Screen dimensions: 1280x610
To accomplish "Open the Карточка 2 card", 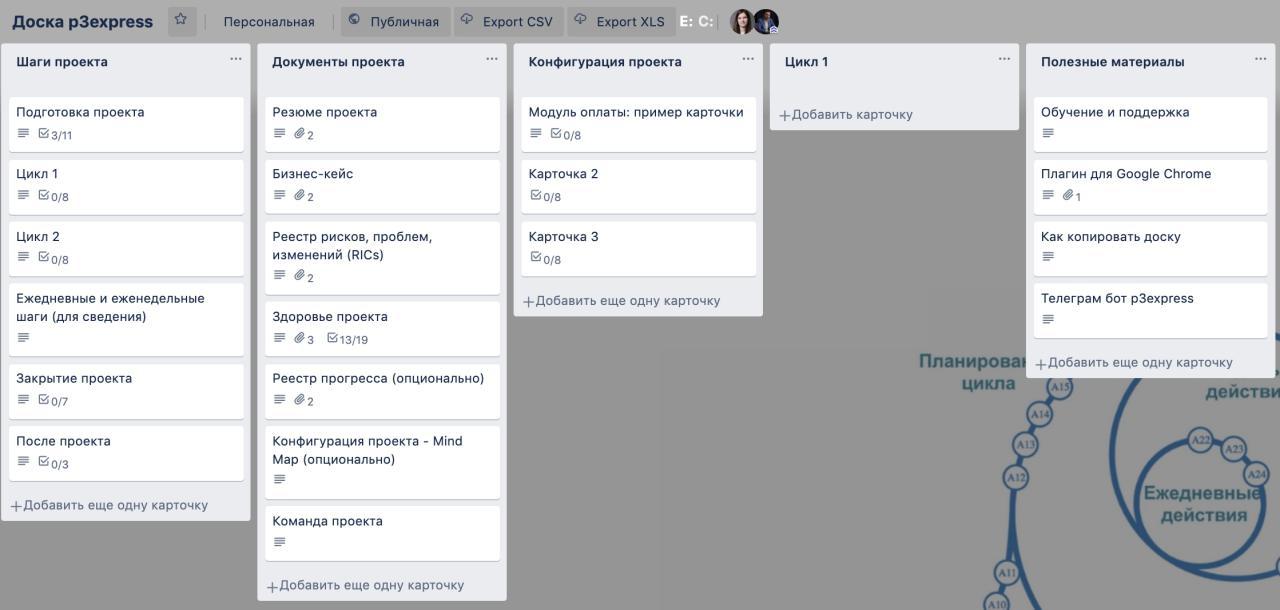I will point(638,186).
